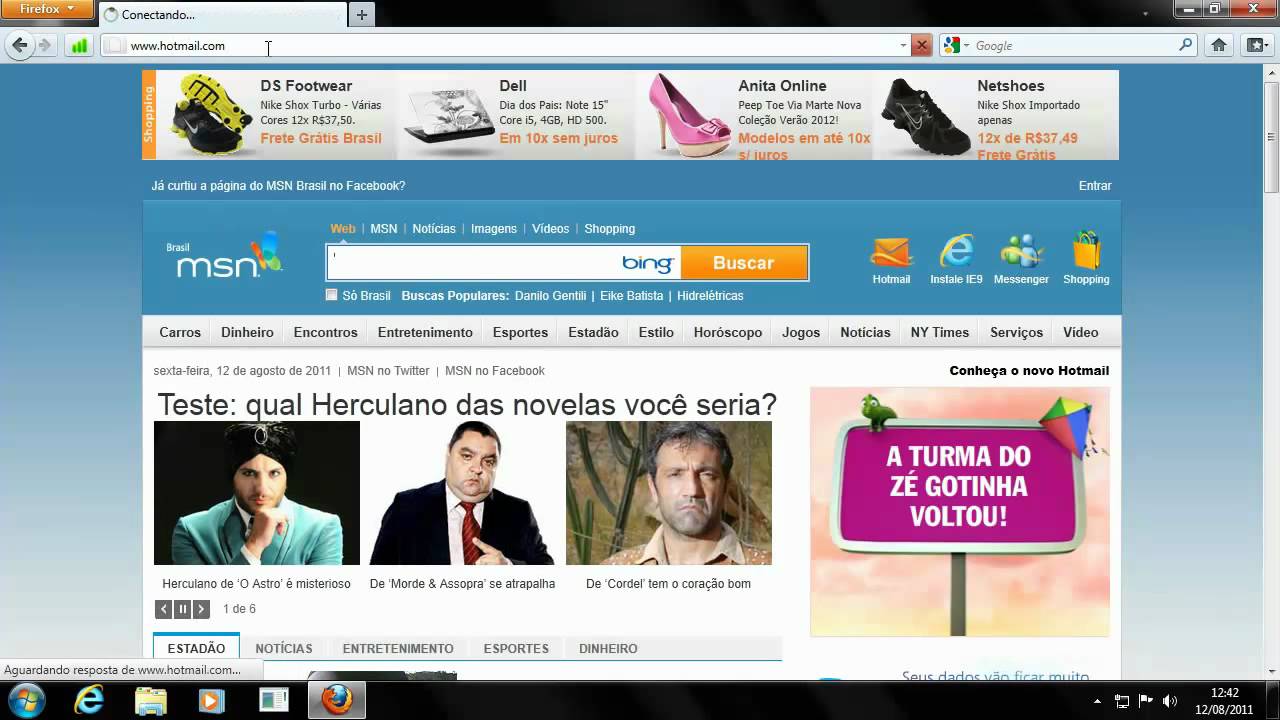
Task: Open popular search Eike Batista
Action: [x=632, y=296]
